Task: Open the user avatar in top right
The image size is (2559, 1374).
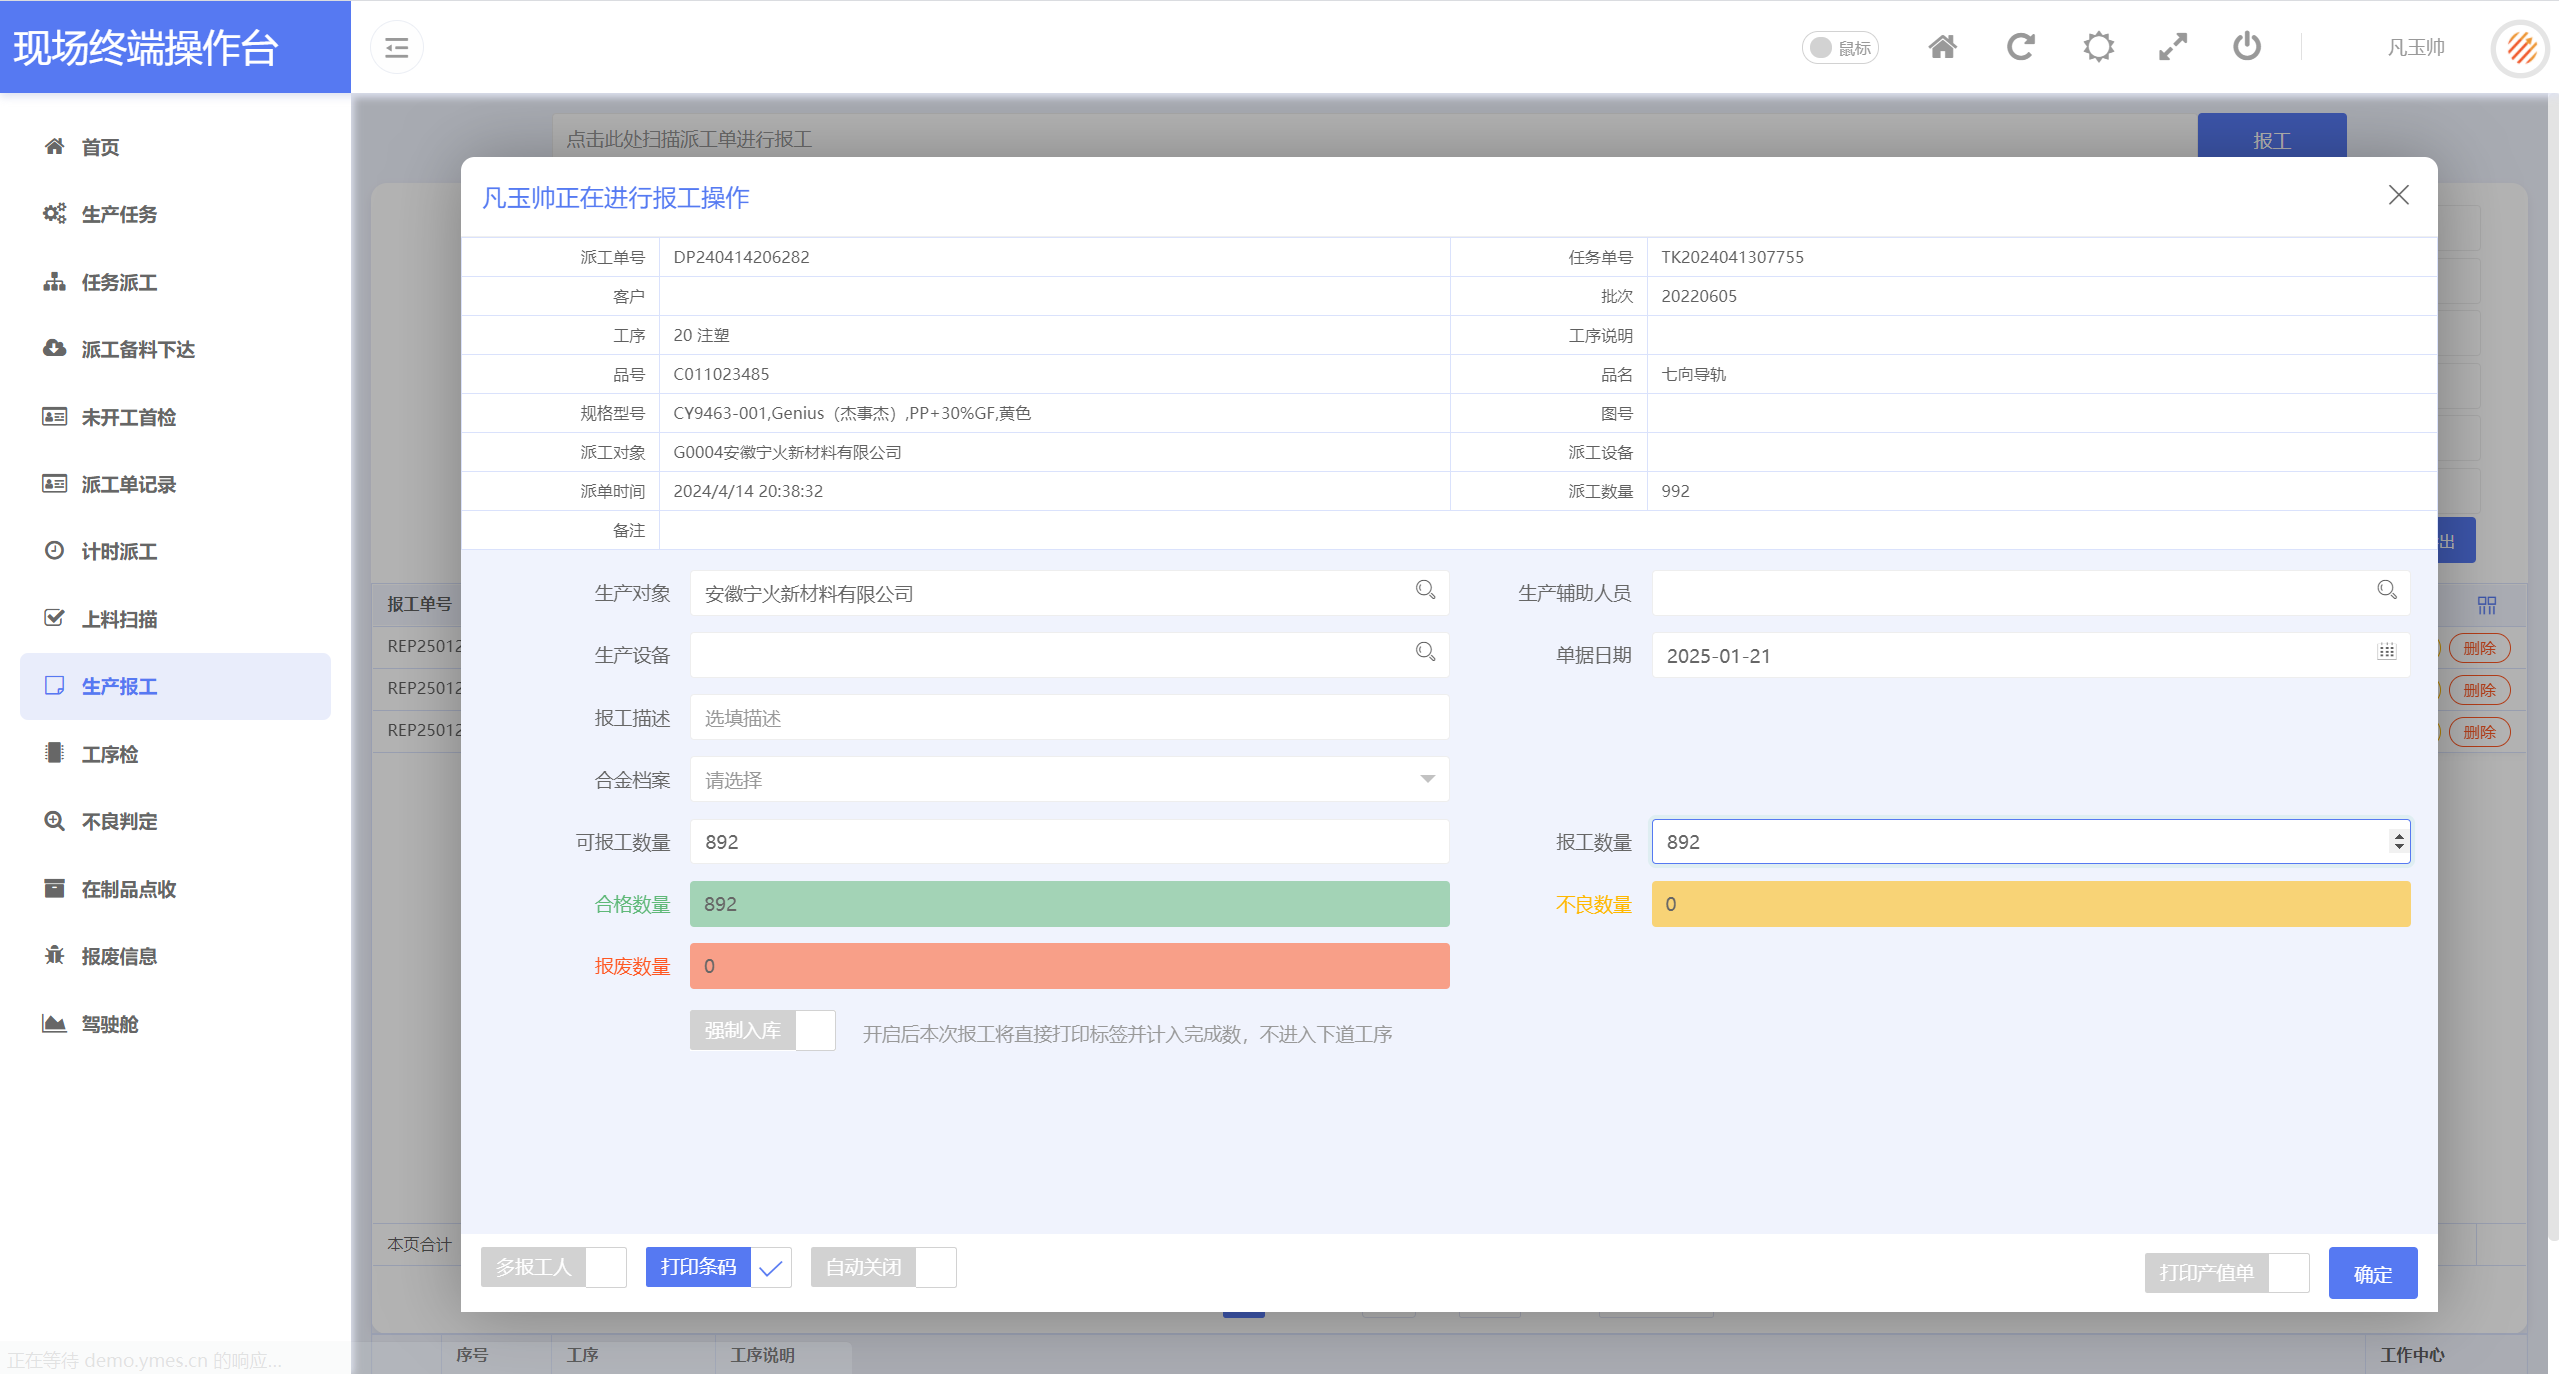Action: coord(2520,48)
